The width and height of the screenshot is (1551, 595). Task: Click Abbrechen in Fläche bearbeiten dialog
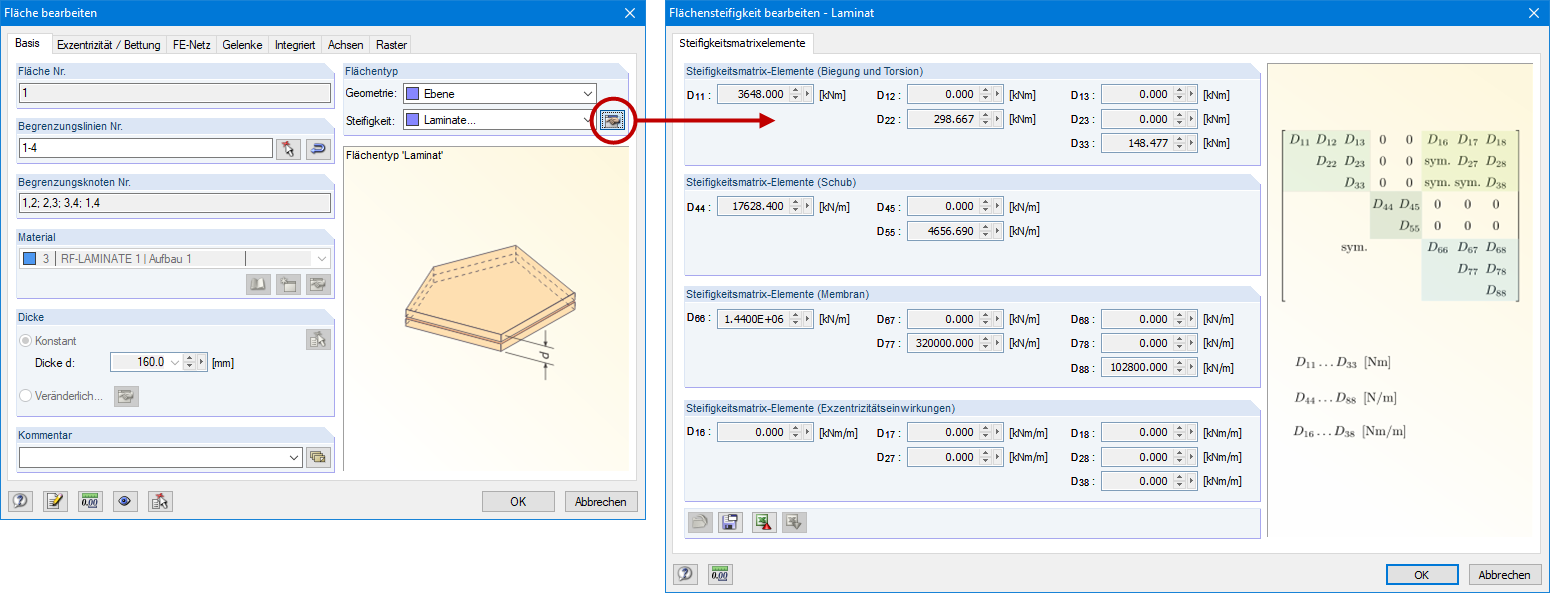point(601,502)
